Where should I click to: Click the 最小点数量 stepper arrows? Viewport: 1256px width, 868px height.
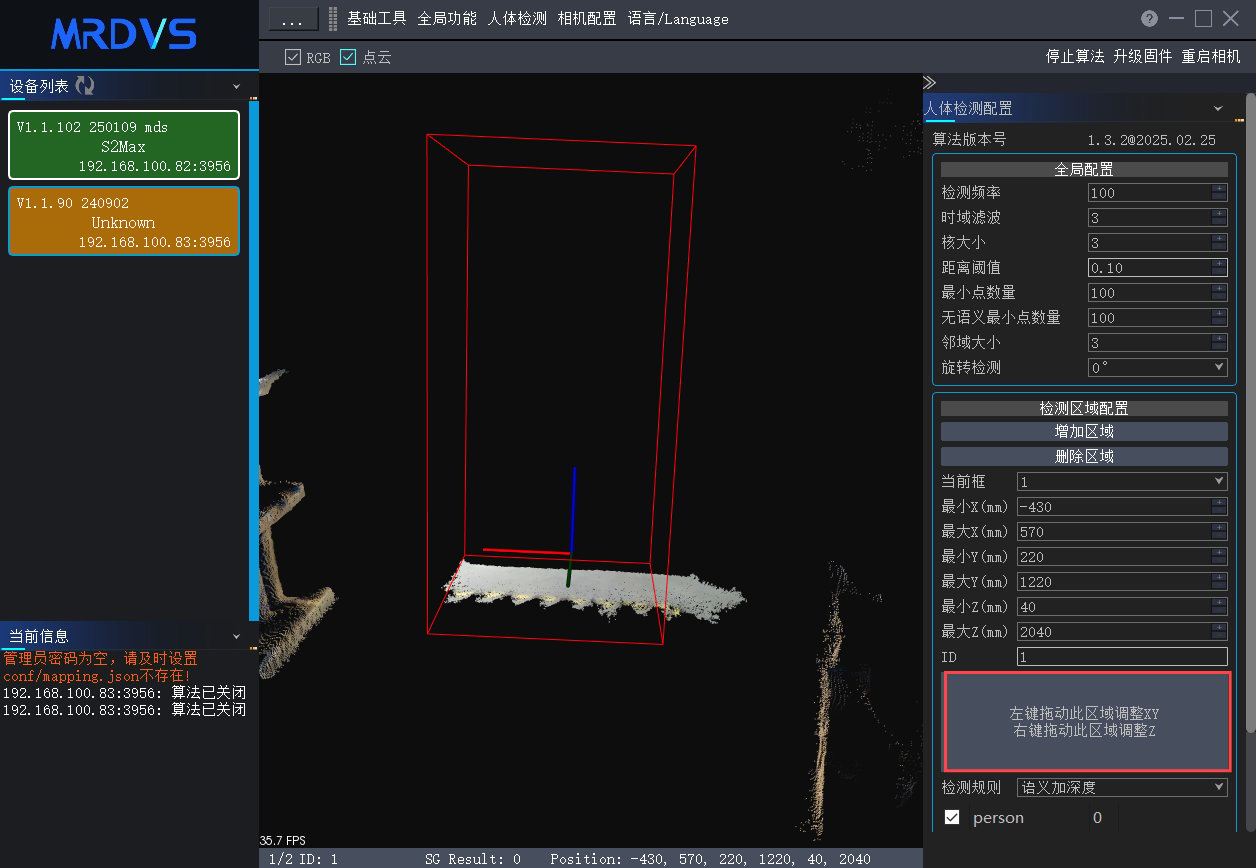pos(1219,292)
